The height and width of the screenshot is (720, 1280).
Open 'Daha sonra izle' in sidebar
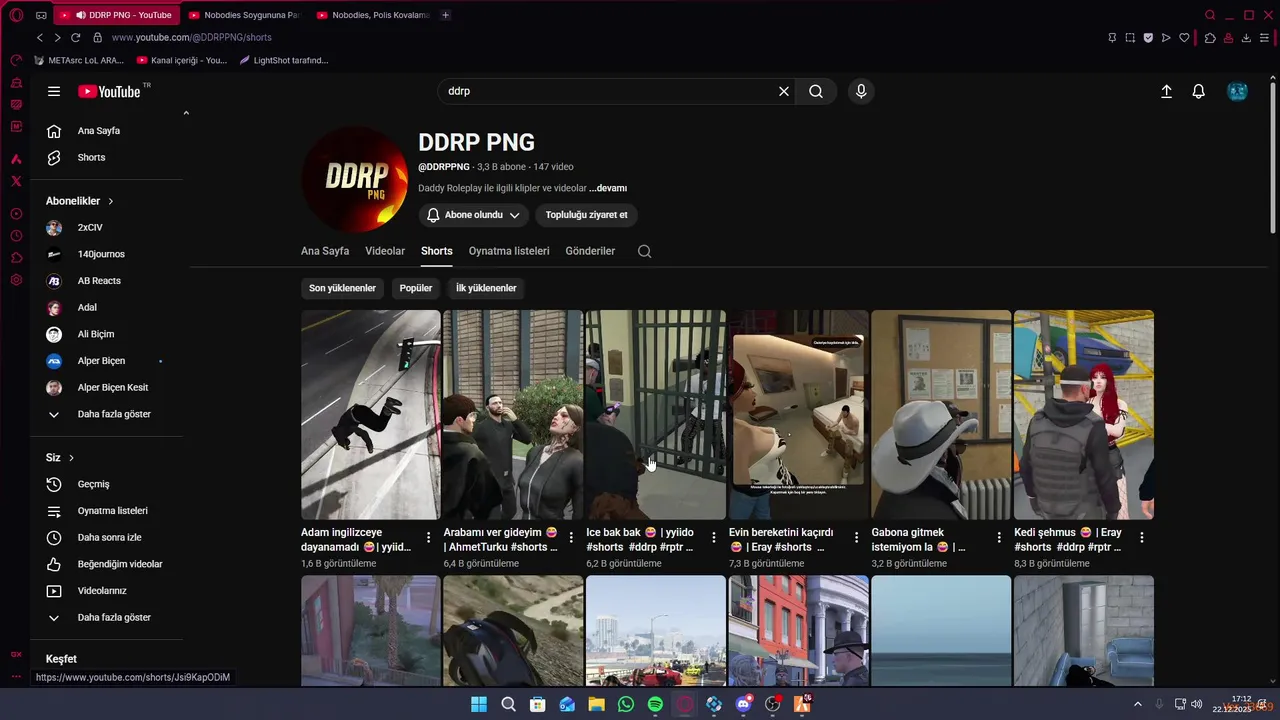coord(110,538)
